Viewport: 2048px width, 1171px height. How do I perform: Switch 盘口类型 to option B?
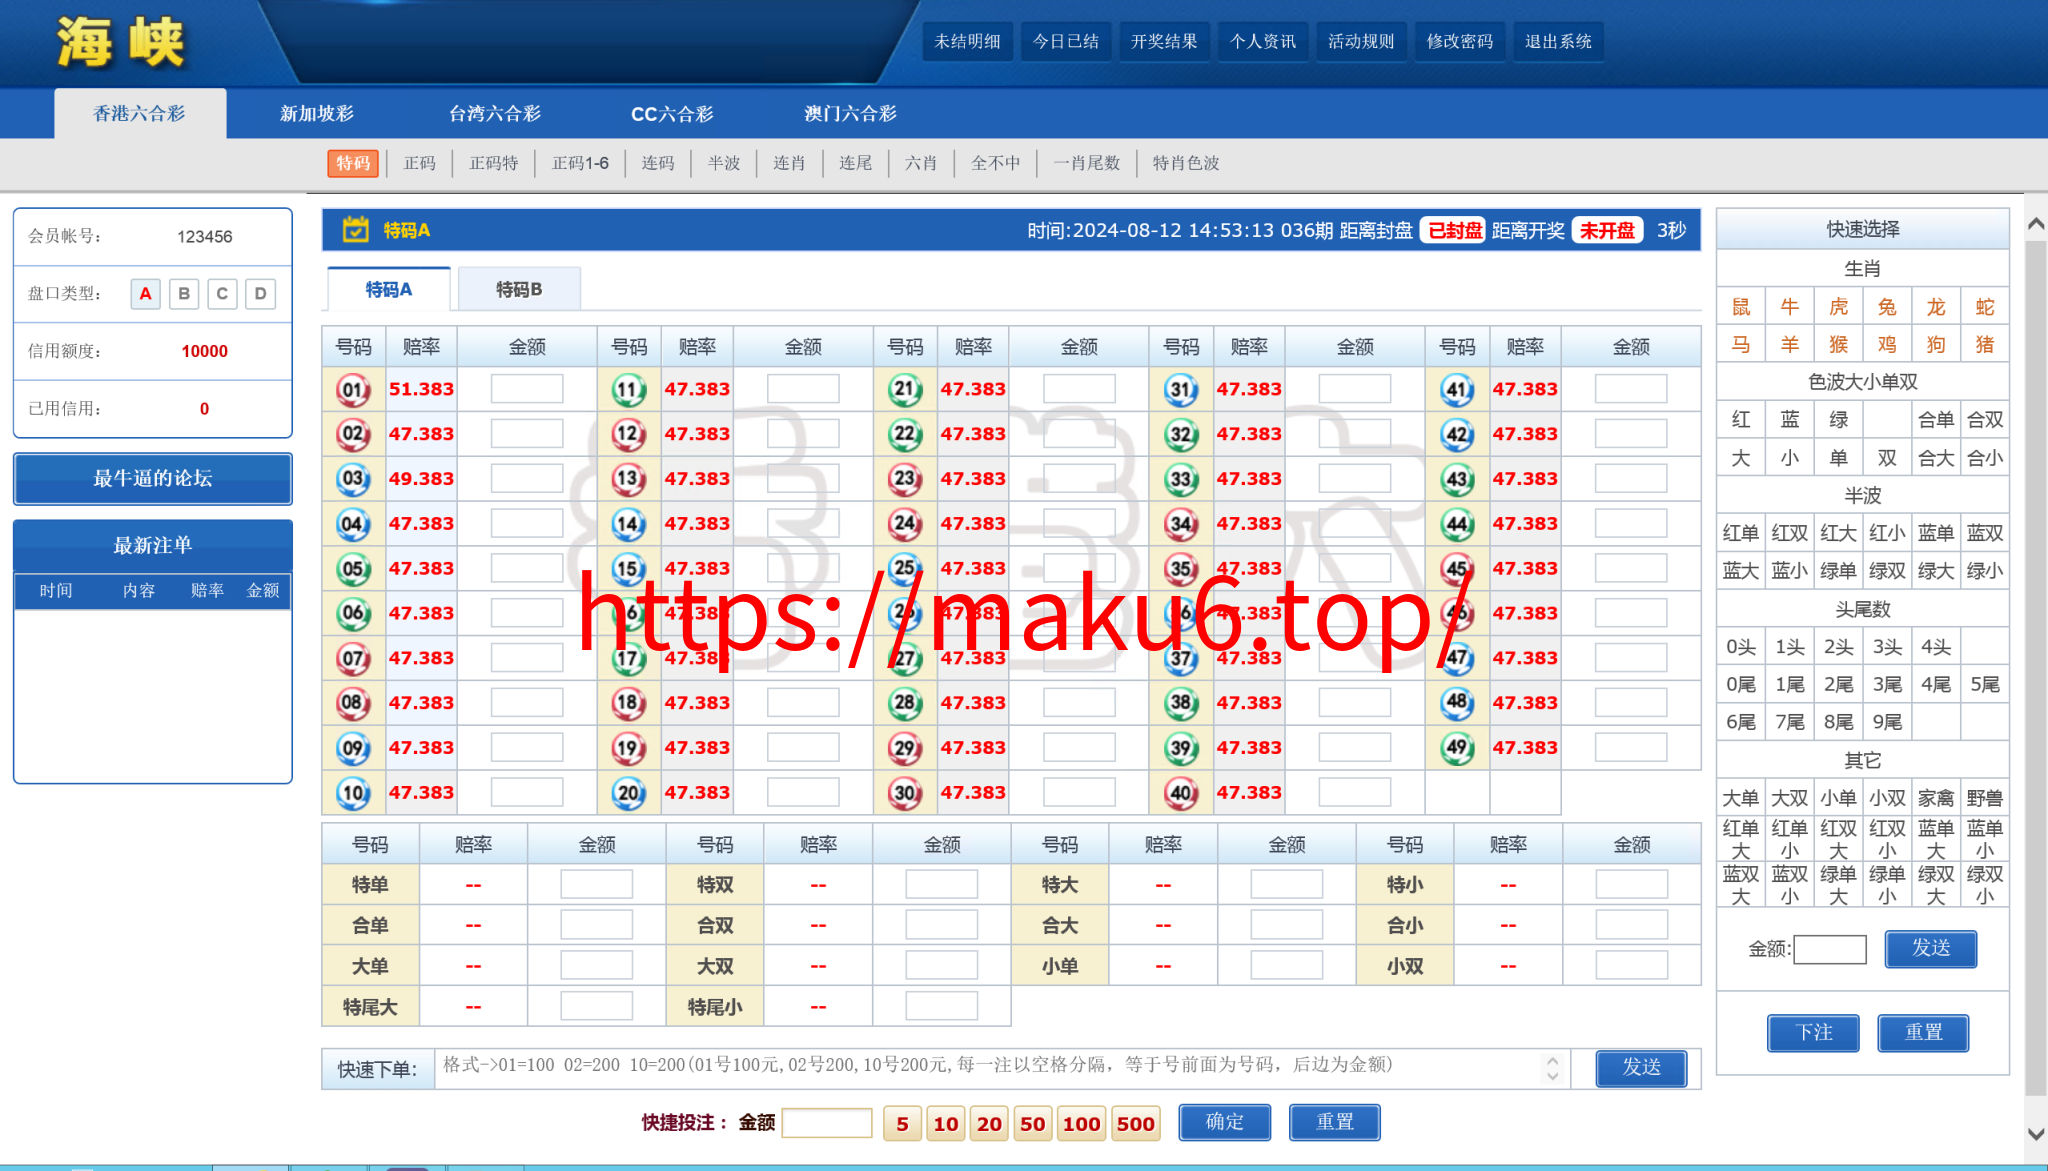pyautogui.click(x=184, y=294)
